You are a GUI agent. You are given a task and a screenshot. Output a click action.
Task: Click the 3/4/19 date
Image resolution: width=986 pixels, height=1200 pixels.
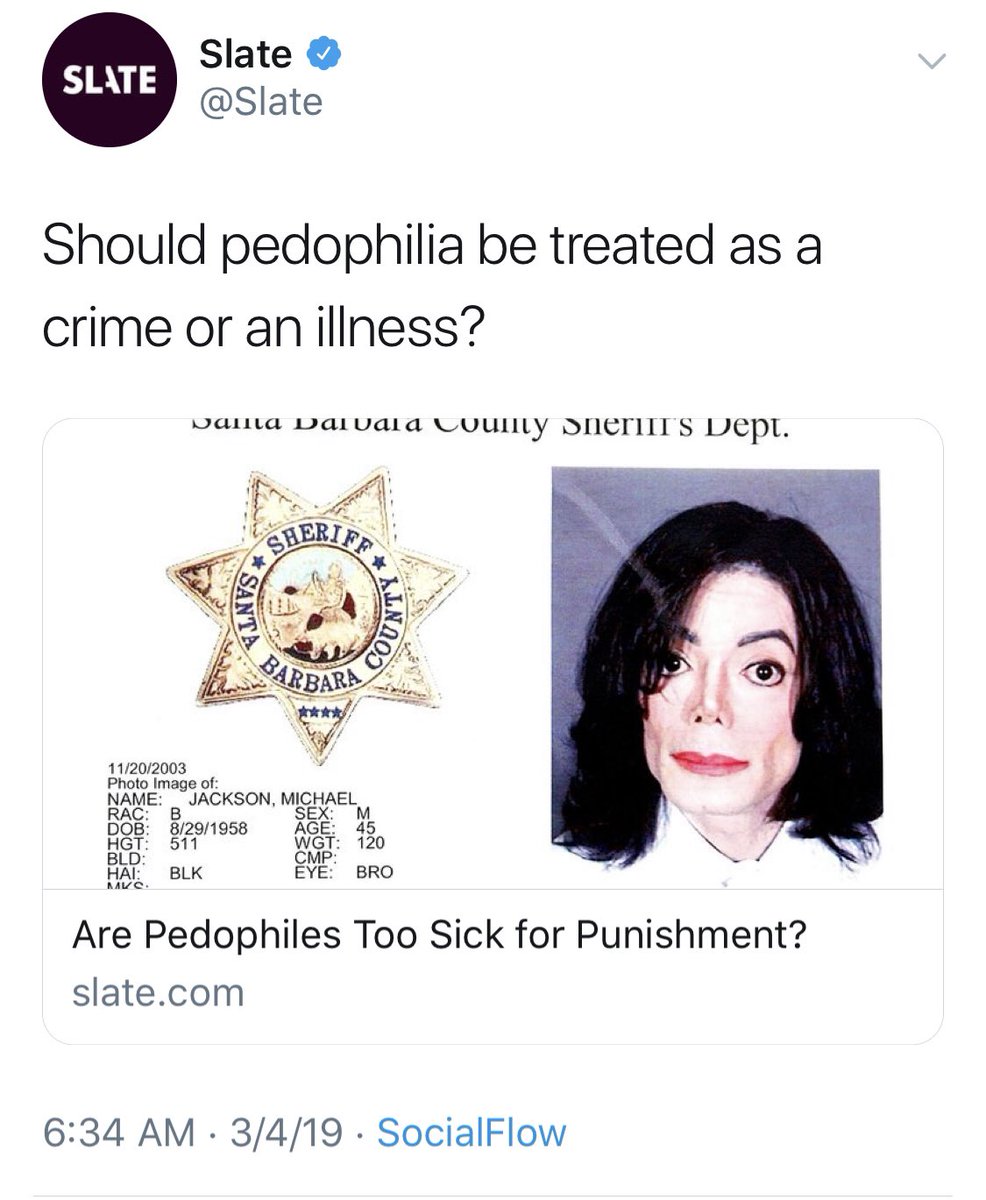click(x=286, y=1133)
